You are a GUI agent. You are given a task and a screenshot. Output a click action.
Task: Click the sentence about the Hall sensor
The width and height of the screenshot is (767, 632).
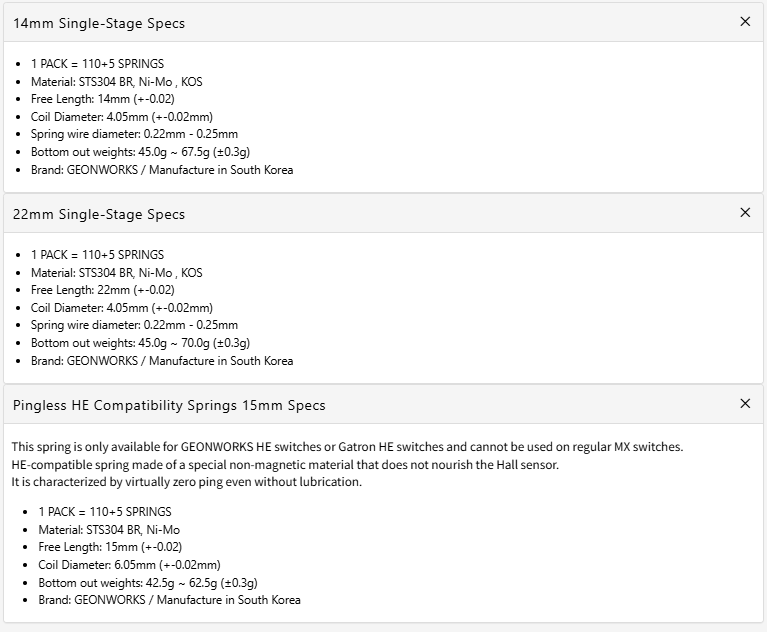(285, 464)
